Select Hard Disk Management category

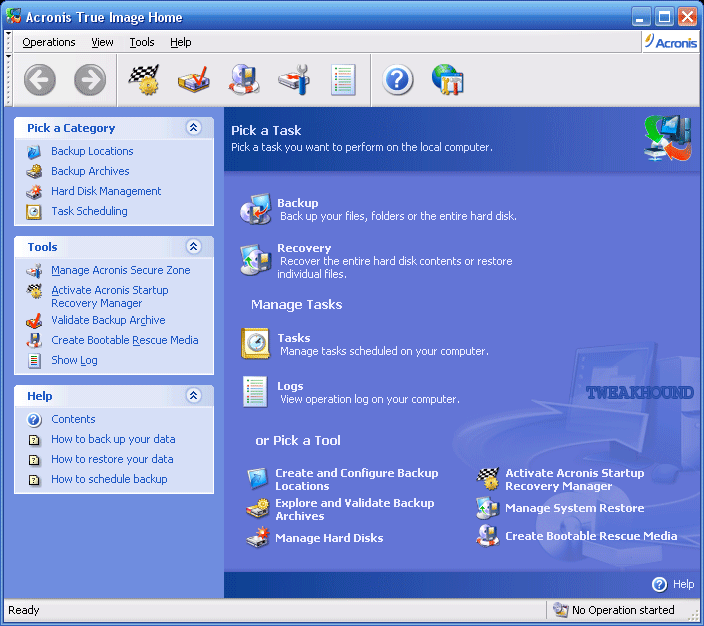pyautogui.click(x=106, y=191)
